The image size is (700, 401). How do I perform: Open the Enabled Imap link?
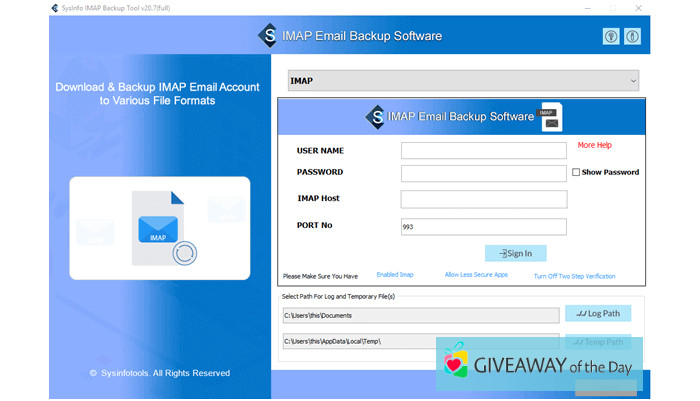coord(395,275)
